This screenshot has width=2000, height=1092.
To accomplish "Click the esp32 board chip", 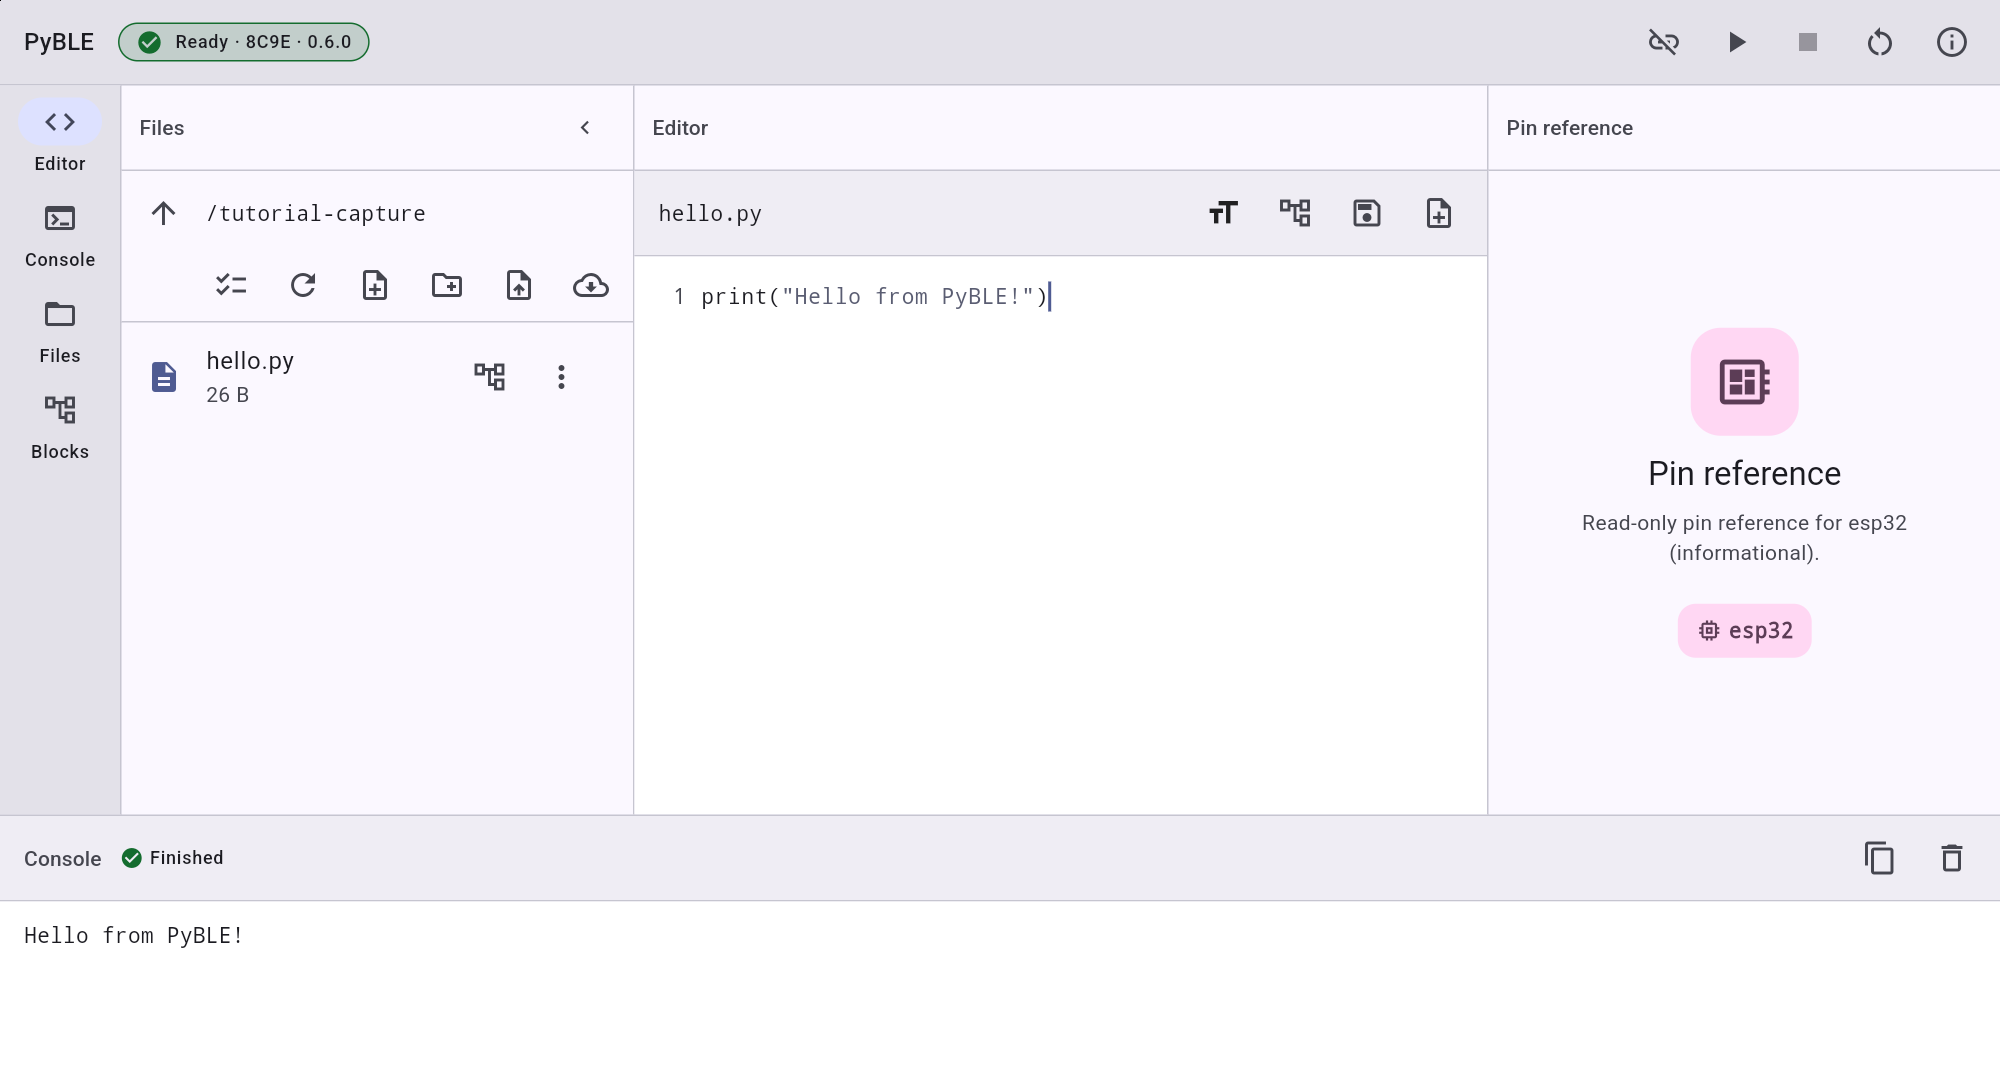I will pos(1745,631).
